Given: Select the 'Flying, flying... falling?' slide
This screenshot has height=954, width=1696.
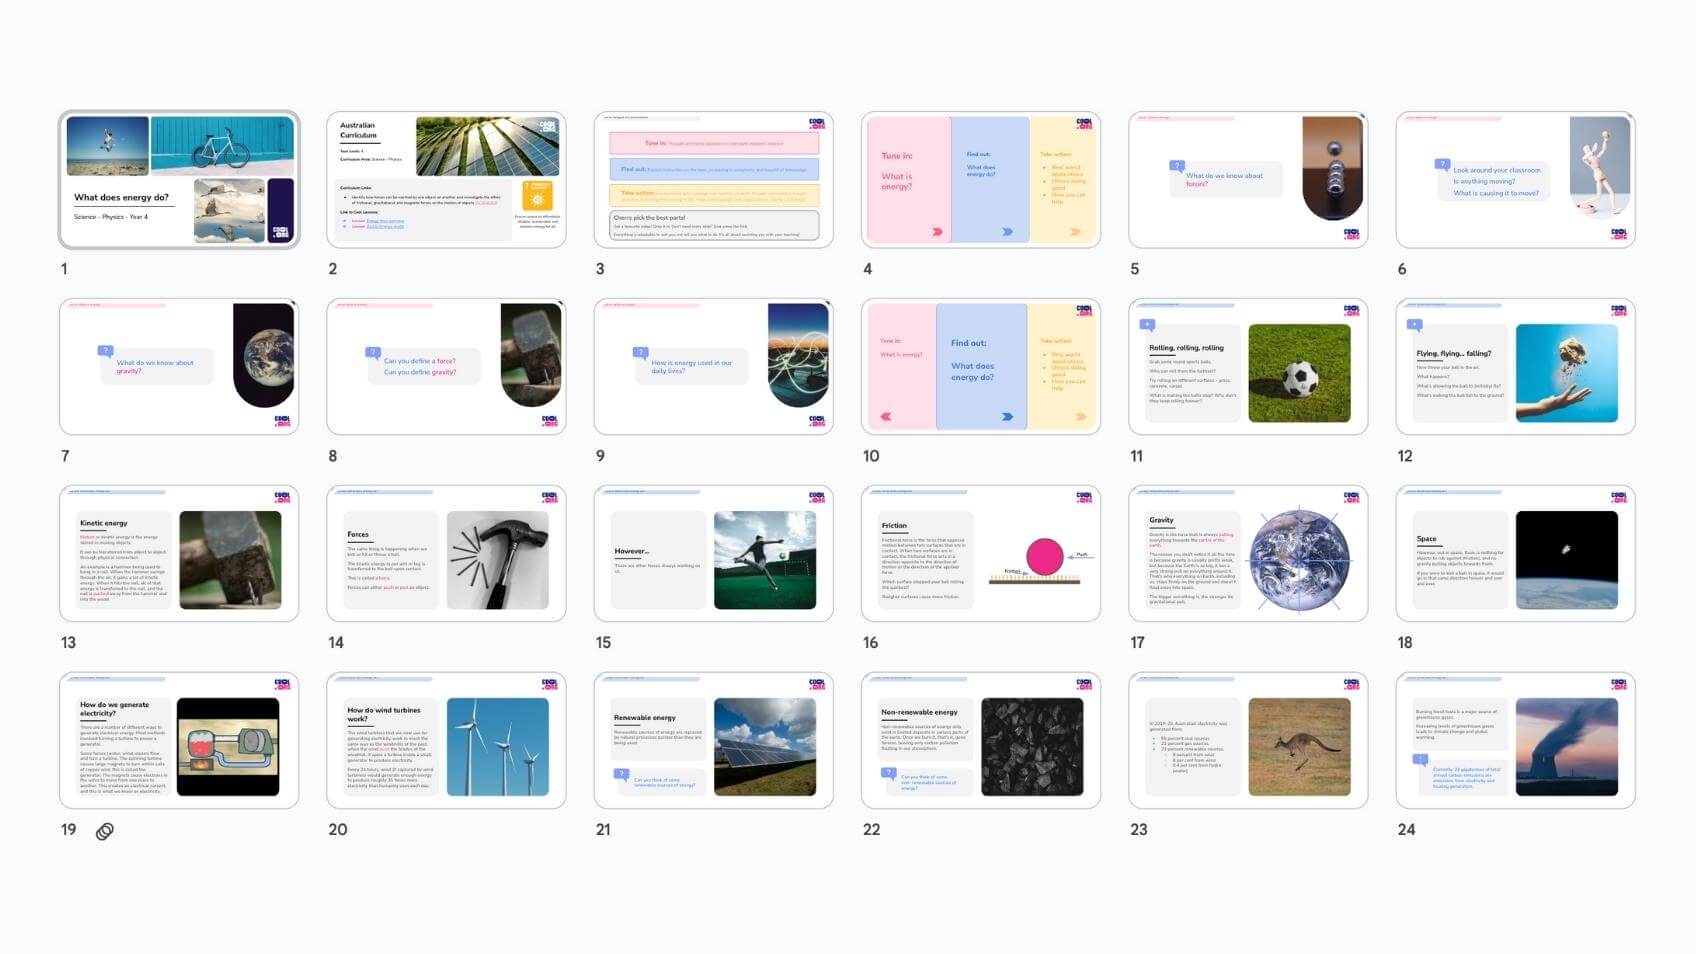Looking at the screenshot, I should point(1515,367).
